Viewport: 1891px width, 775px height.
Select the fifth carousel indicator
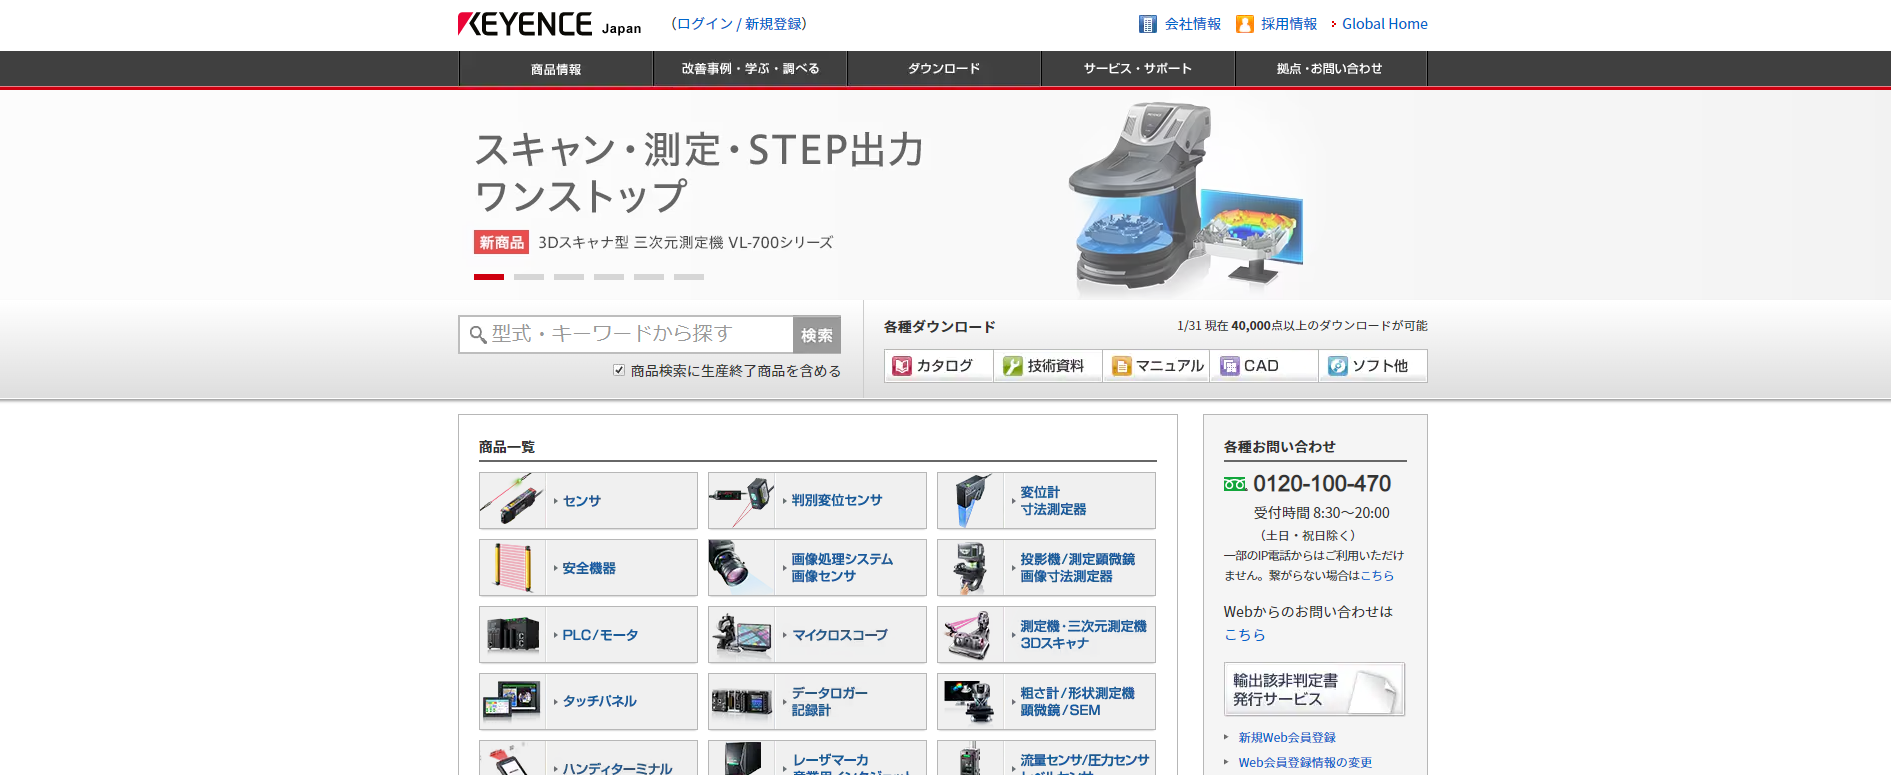649,277
